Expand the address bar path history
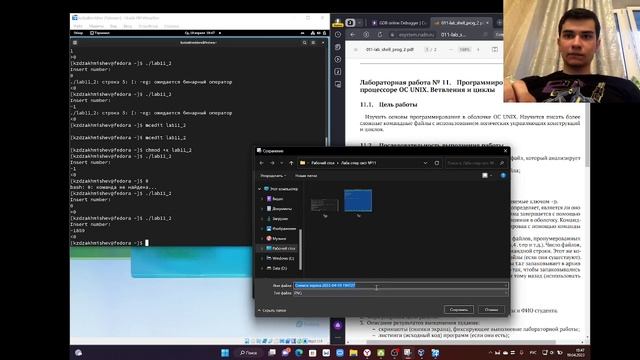Image resolution: width=640 pixels, height=360 pixels. [425, 163]
